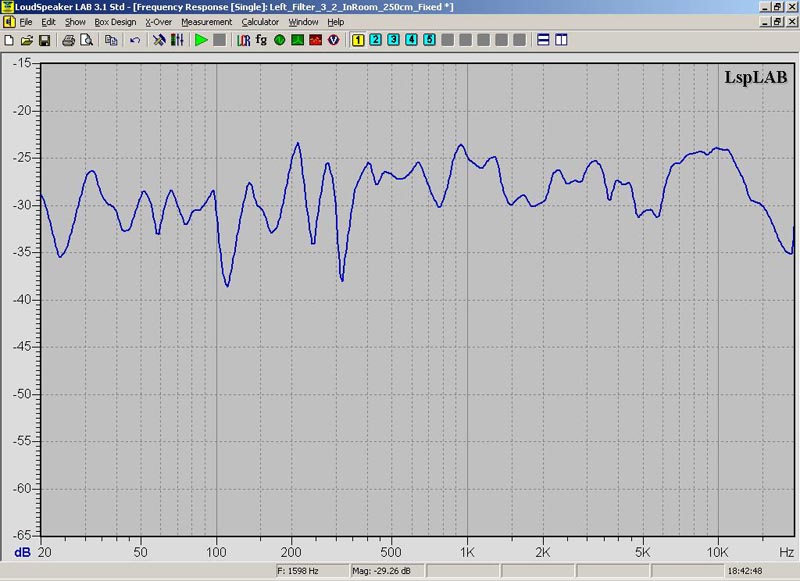The height and width of the screenshot is (581, 800).
Task: Open the mixer sliders settings icon
Action: pos(177,40)
